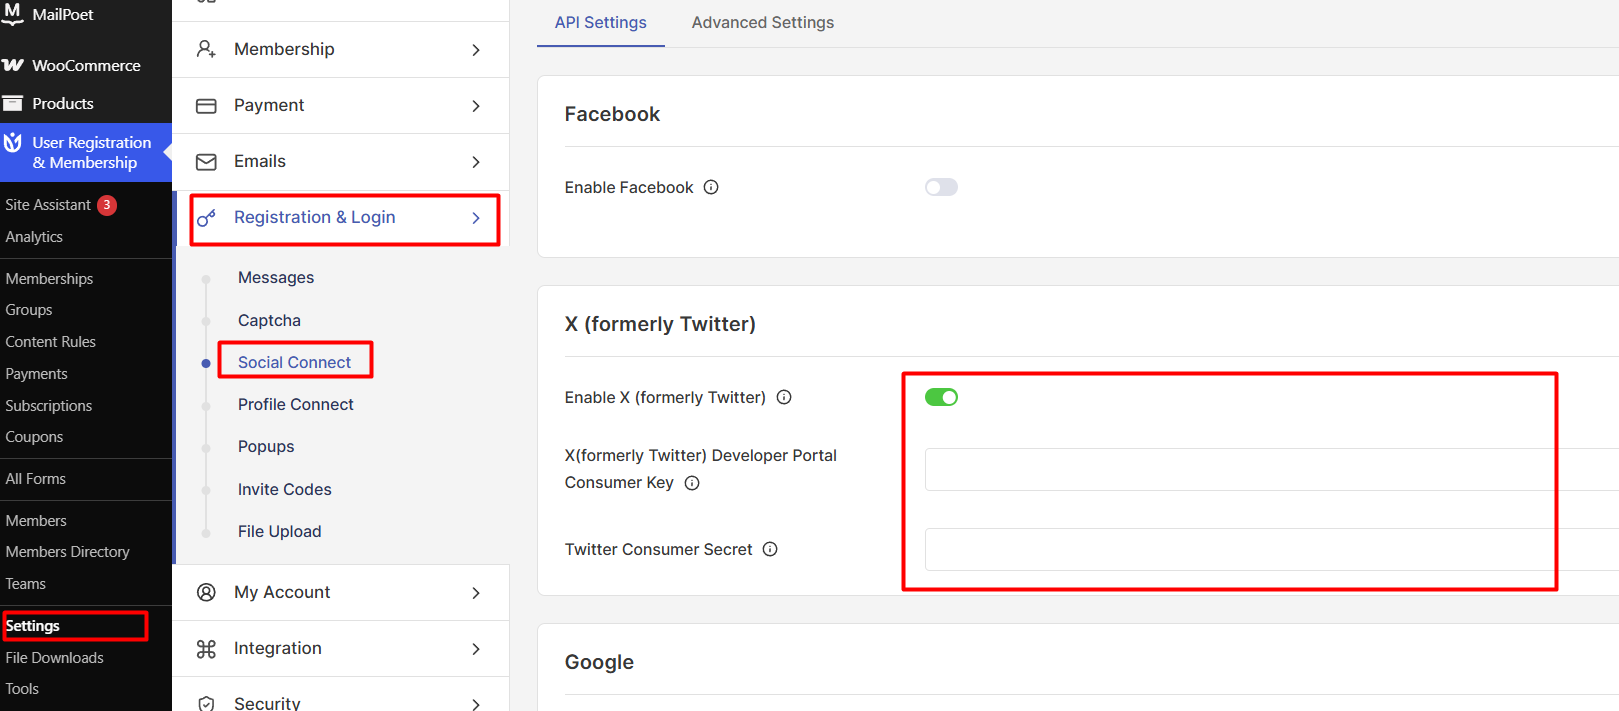Open Tools in the sidebar
Viewport: 1619px width, 711px height.
(22, 689)
